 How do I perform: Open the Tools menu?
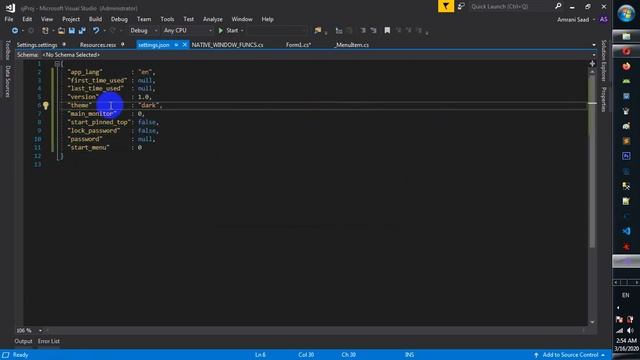tap(167, 19)
